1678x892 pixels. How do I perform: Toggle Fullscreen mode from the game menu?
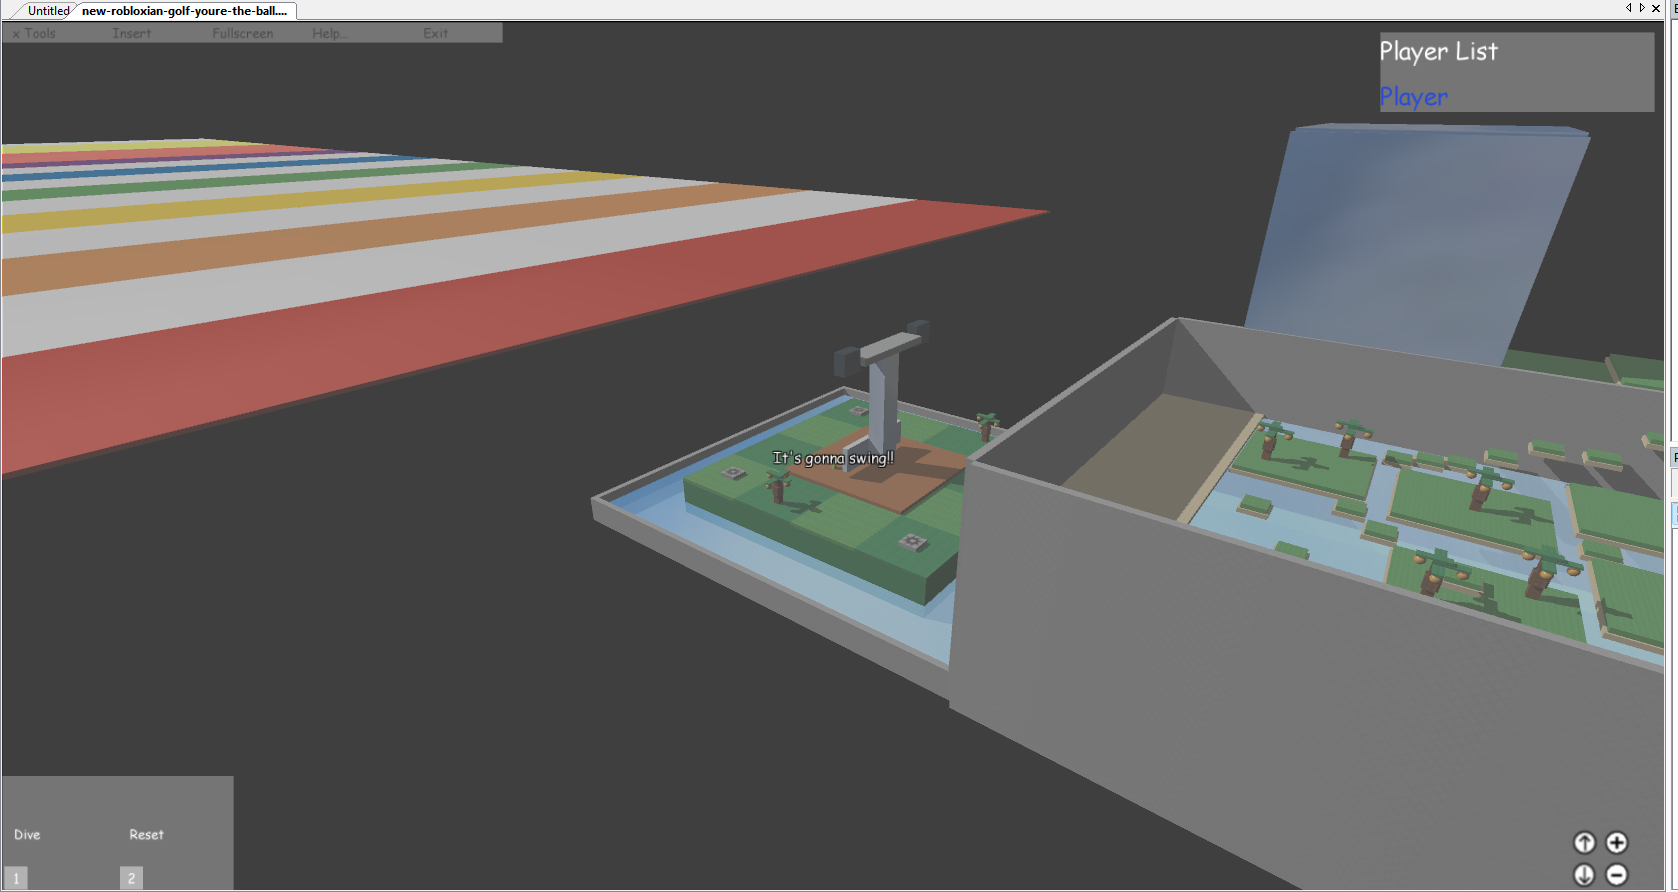242,33
